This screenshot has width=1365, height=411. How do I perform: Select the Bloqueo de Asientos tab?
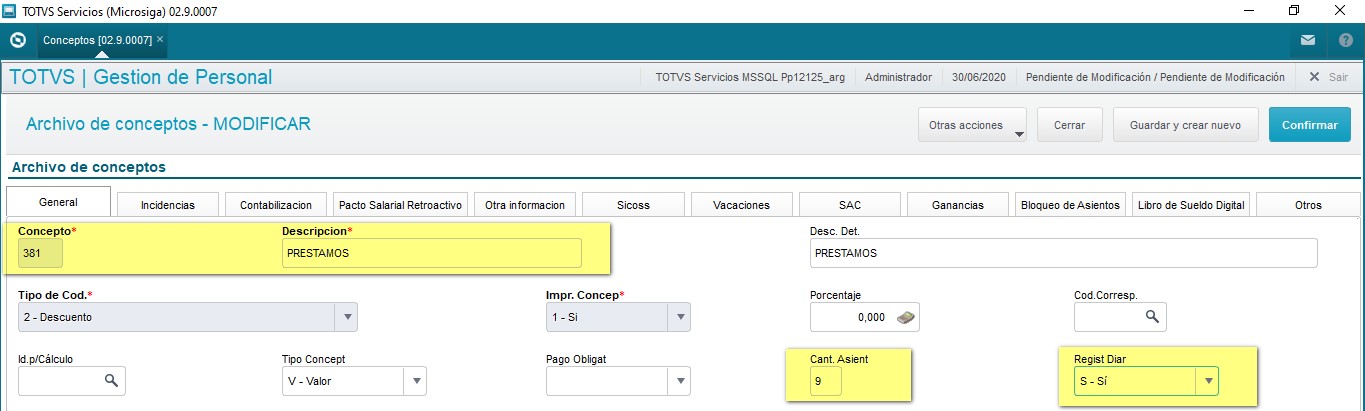1071,204
